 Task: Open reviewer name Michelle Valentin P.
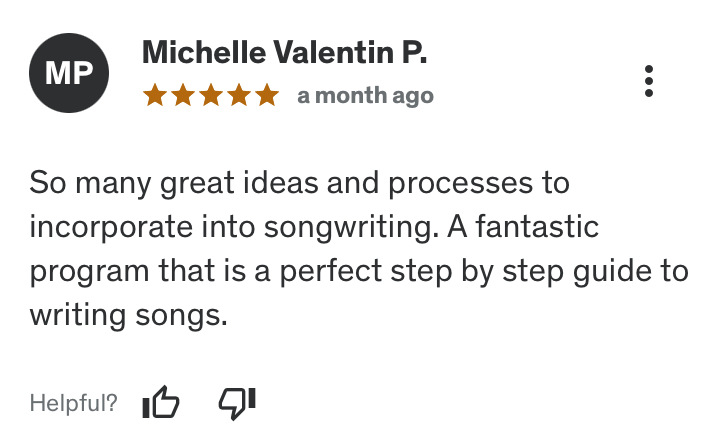point(285,53)
